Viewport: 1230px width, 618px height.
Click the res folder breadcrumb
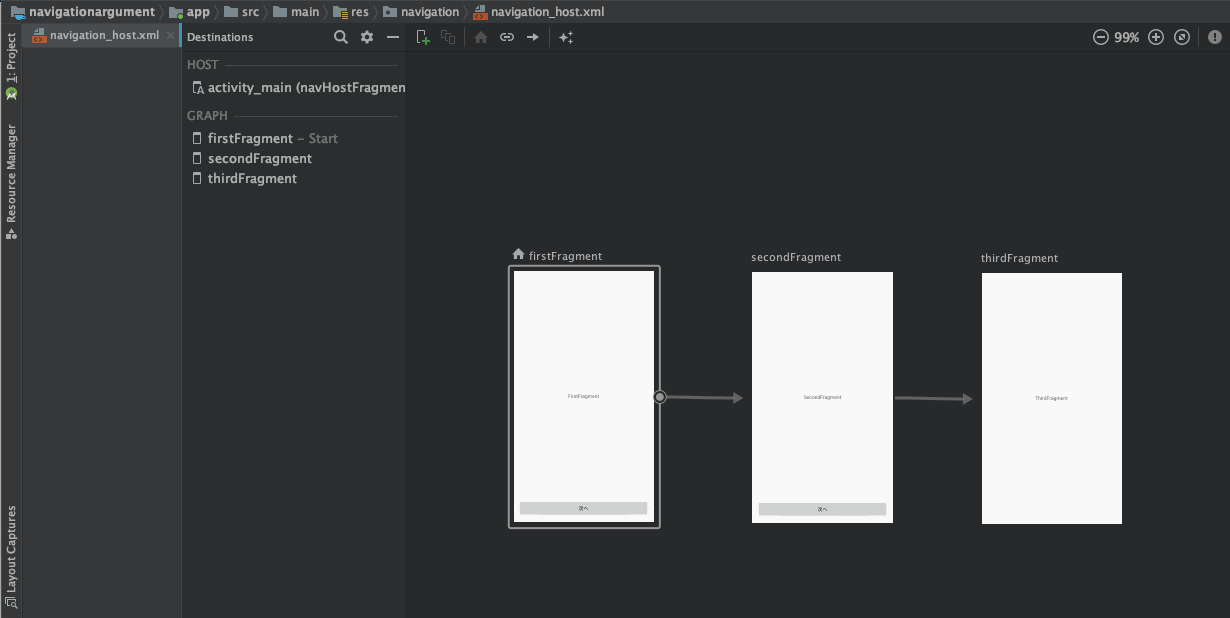pyautogui.click(x=351, y=12)
